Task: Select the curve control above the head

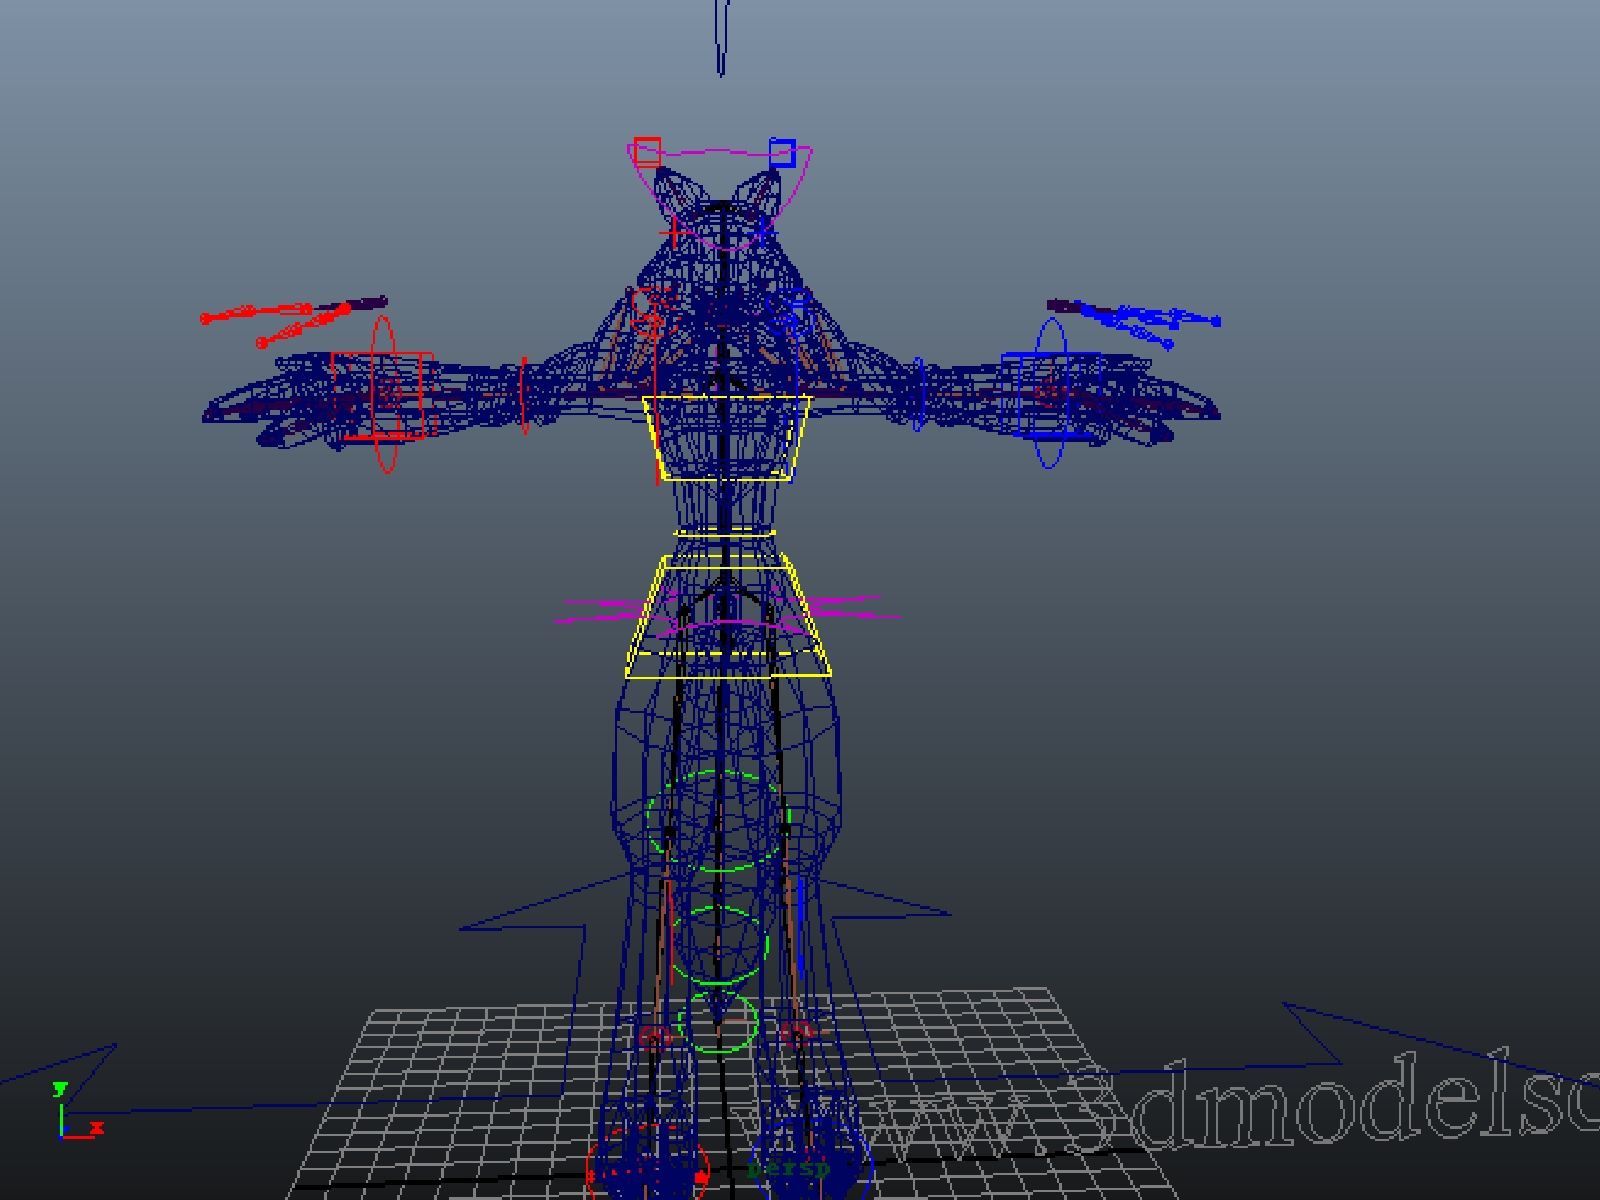Action: pos(722,37)
